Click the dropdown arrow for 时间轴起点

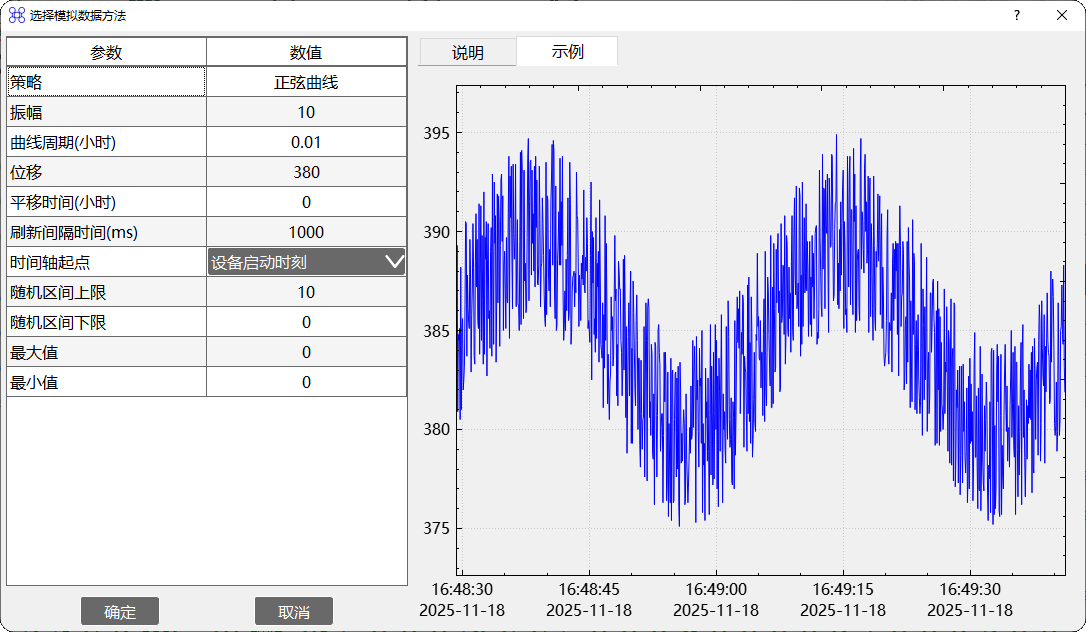click(x=394, y=262)
